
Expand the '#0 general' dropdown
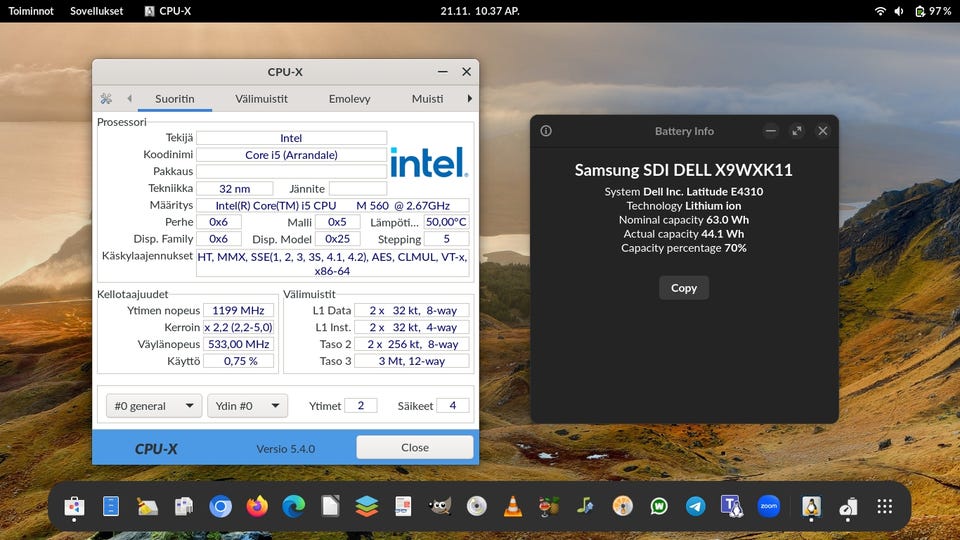coord(154,406)
